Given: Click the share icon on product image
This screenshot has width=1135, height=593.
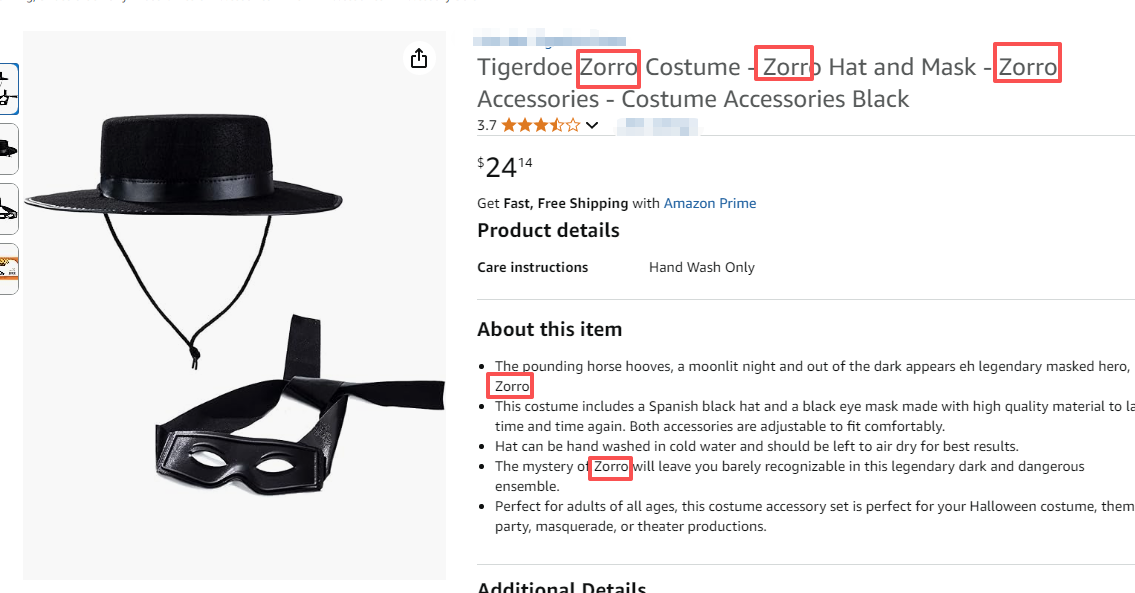Looking at the screenshot, I should [x=419, y=58].
